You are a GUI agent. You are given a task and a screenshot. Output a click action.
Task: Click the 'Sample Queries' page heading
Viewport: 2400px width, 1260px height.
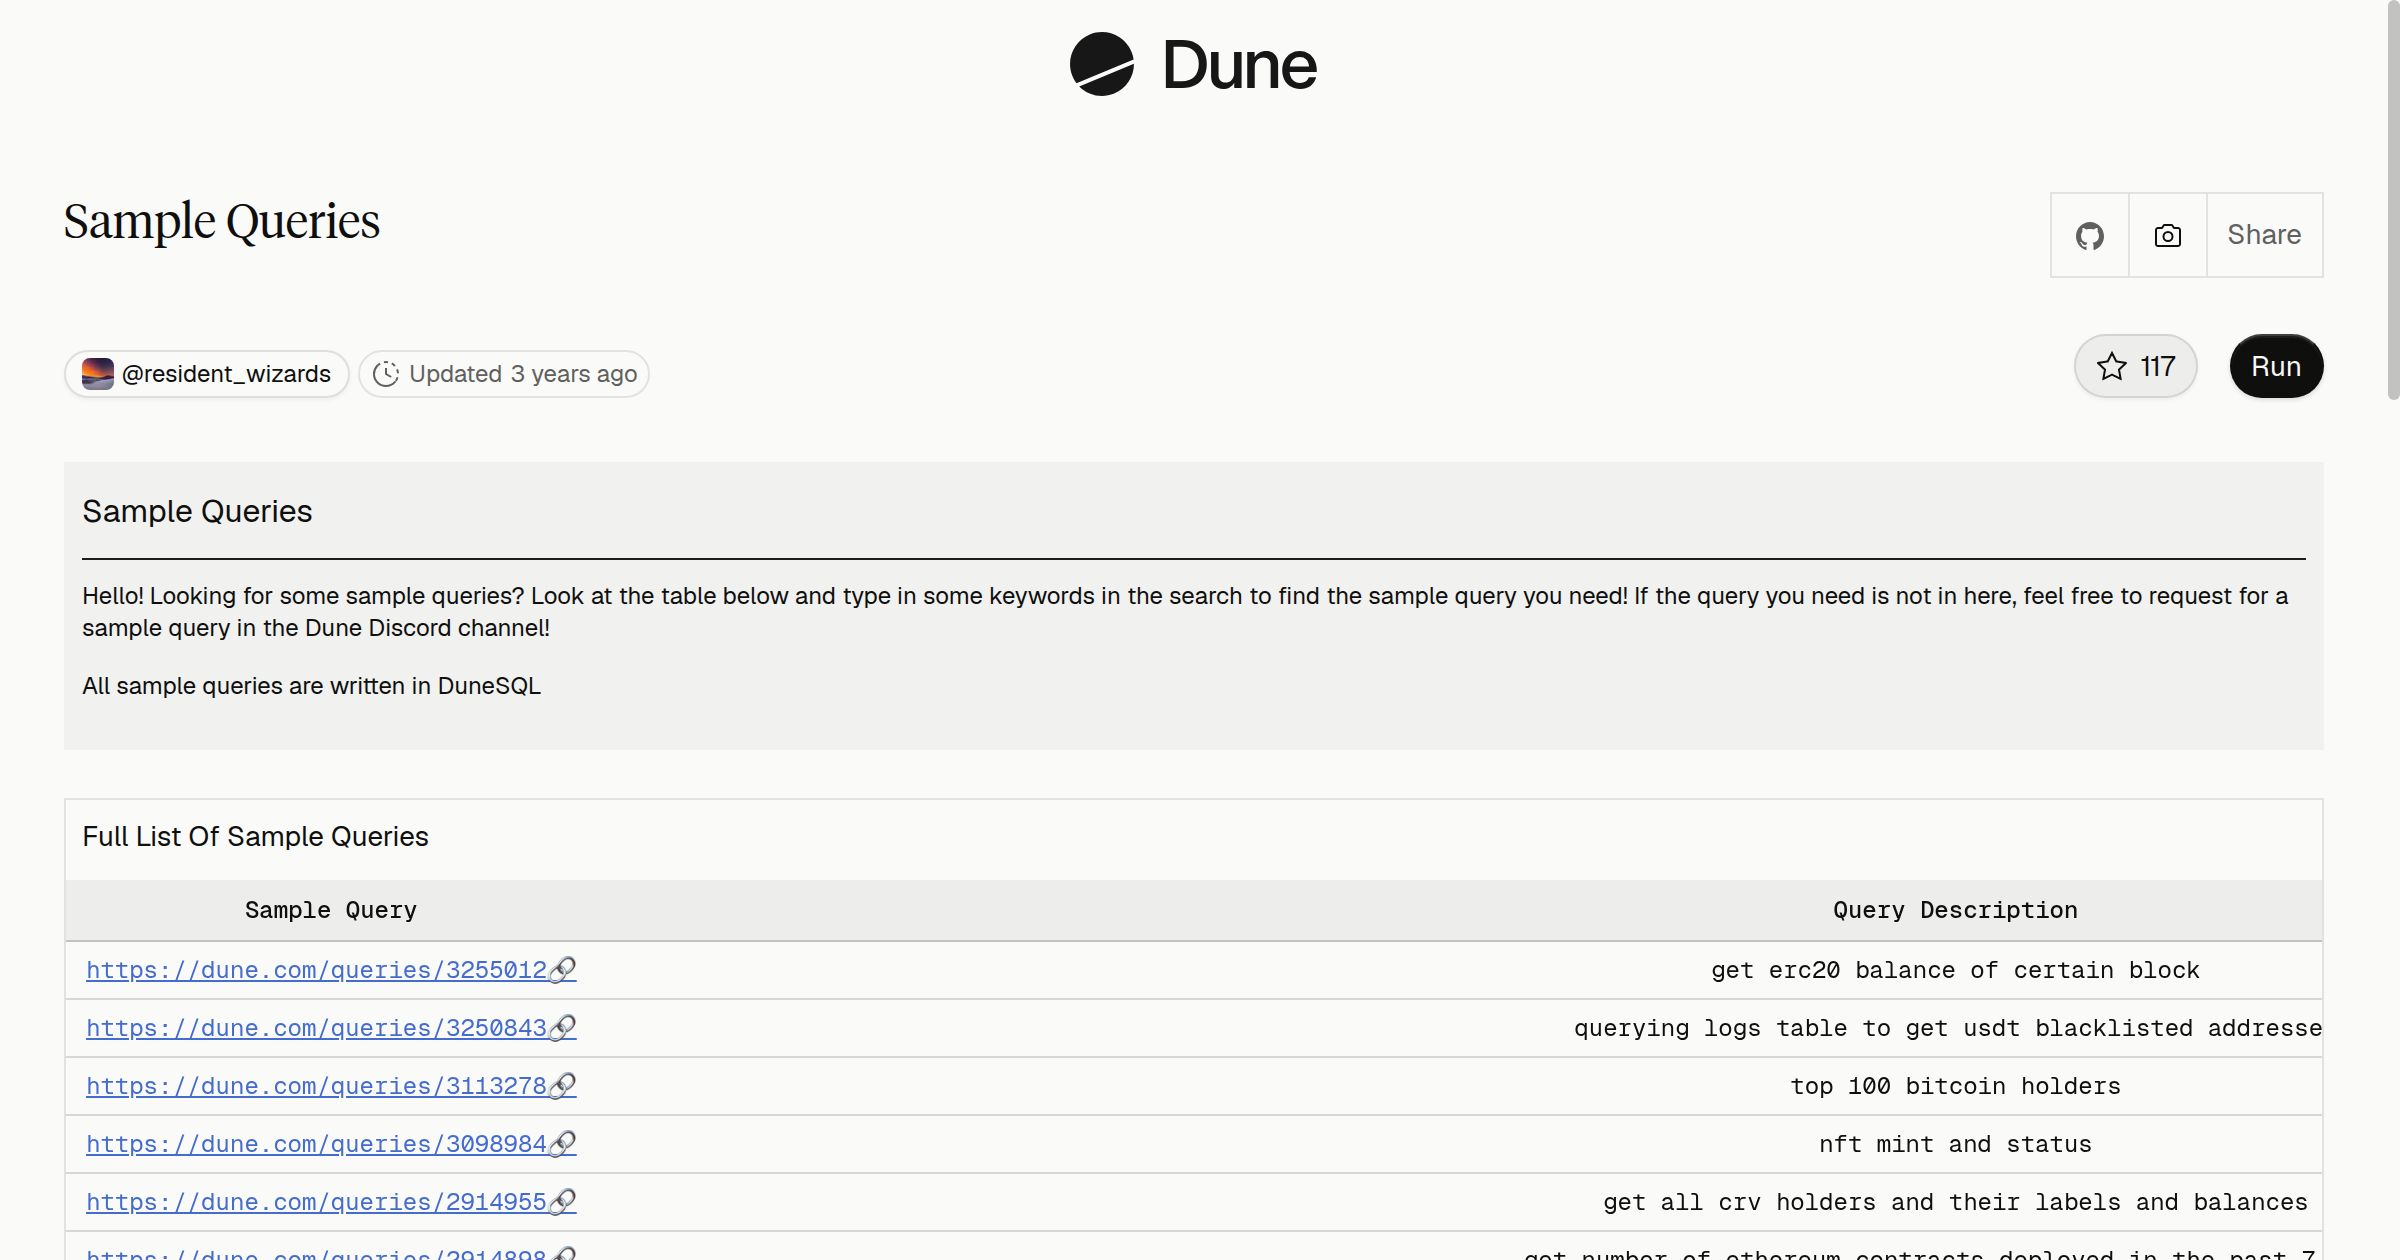tap(222, 222)
